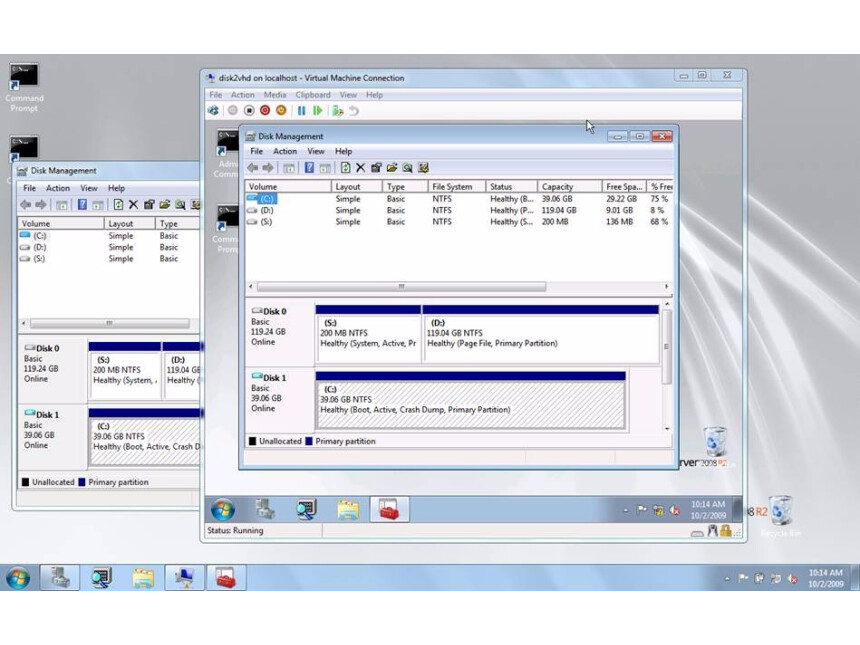
Task: Click blue Help icon in guest Disk Management toolbar
Action: pos(310,168)
